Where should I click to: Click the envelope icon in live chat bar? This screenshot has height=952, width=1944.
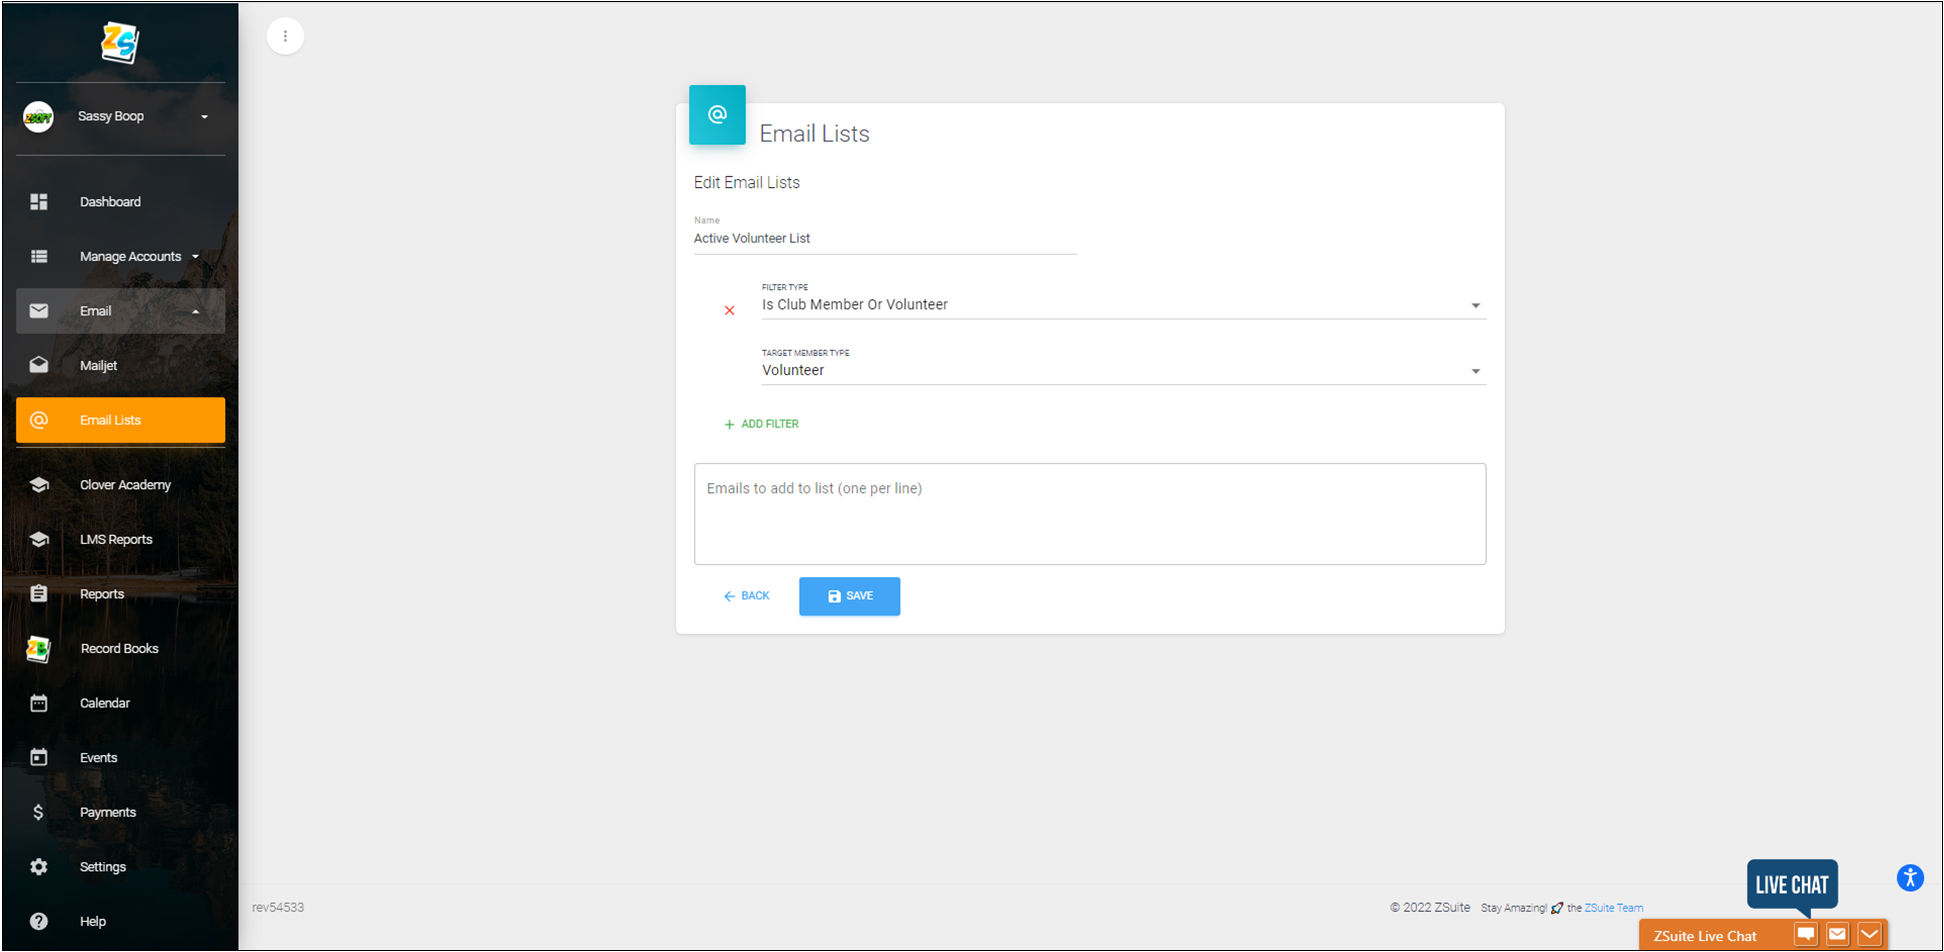pos(1837,935)
